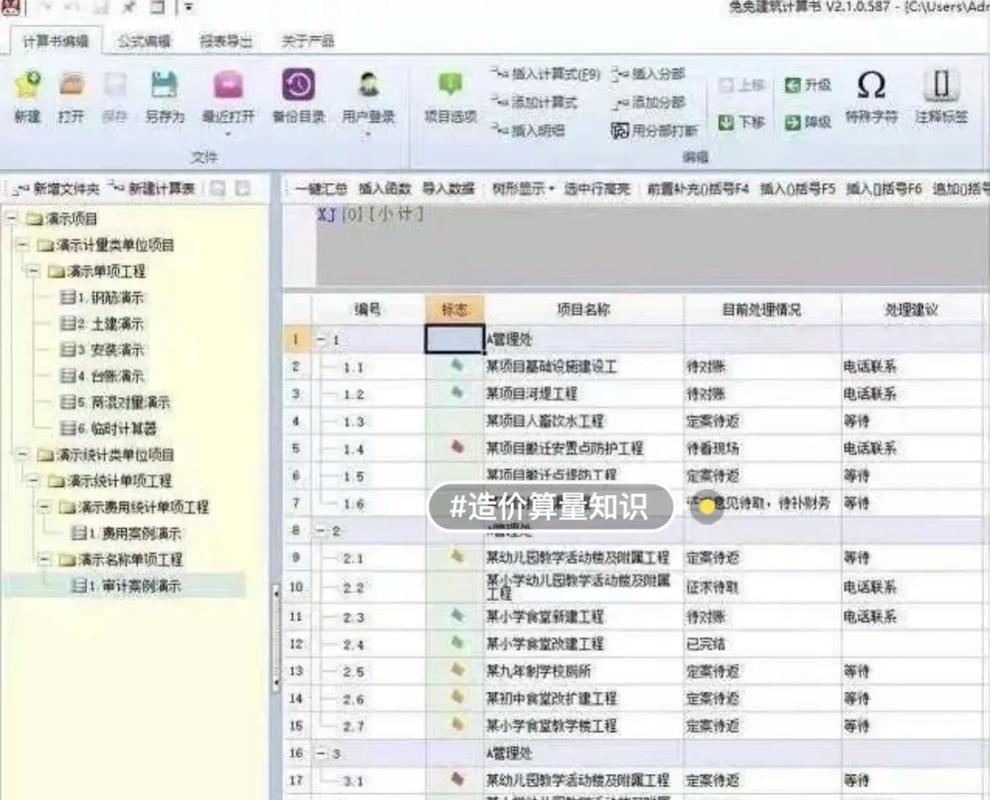
Task: Click the green flag icon in row 2.4
Action: (x=457, y=643)
